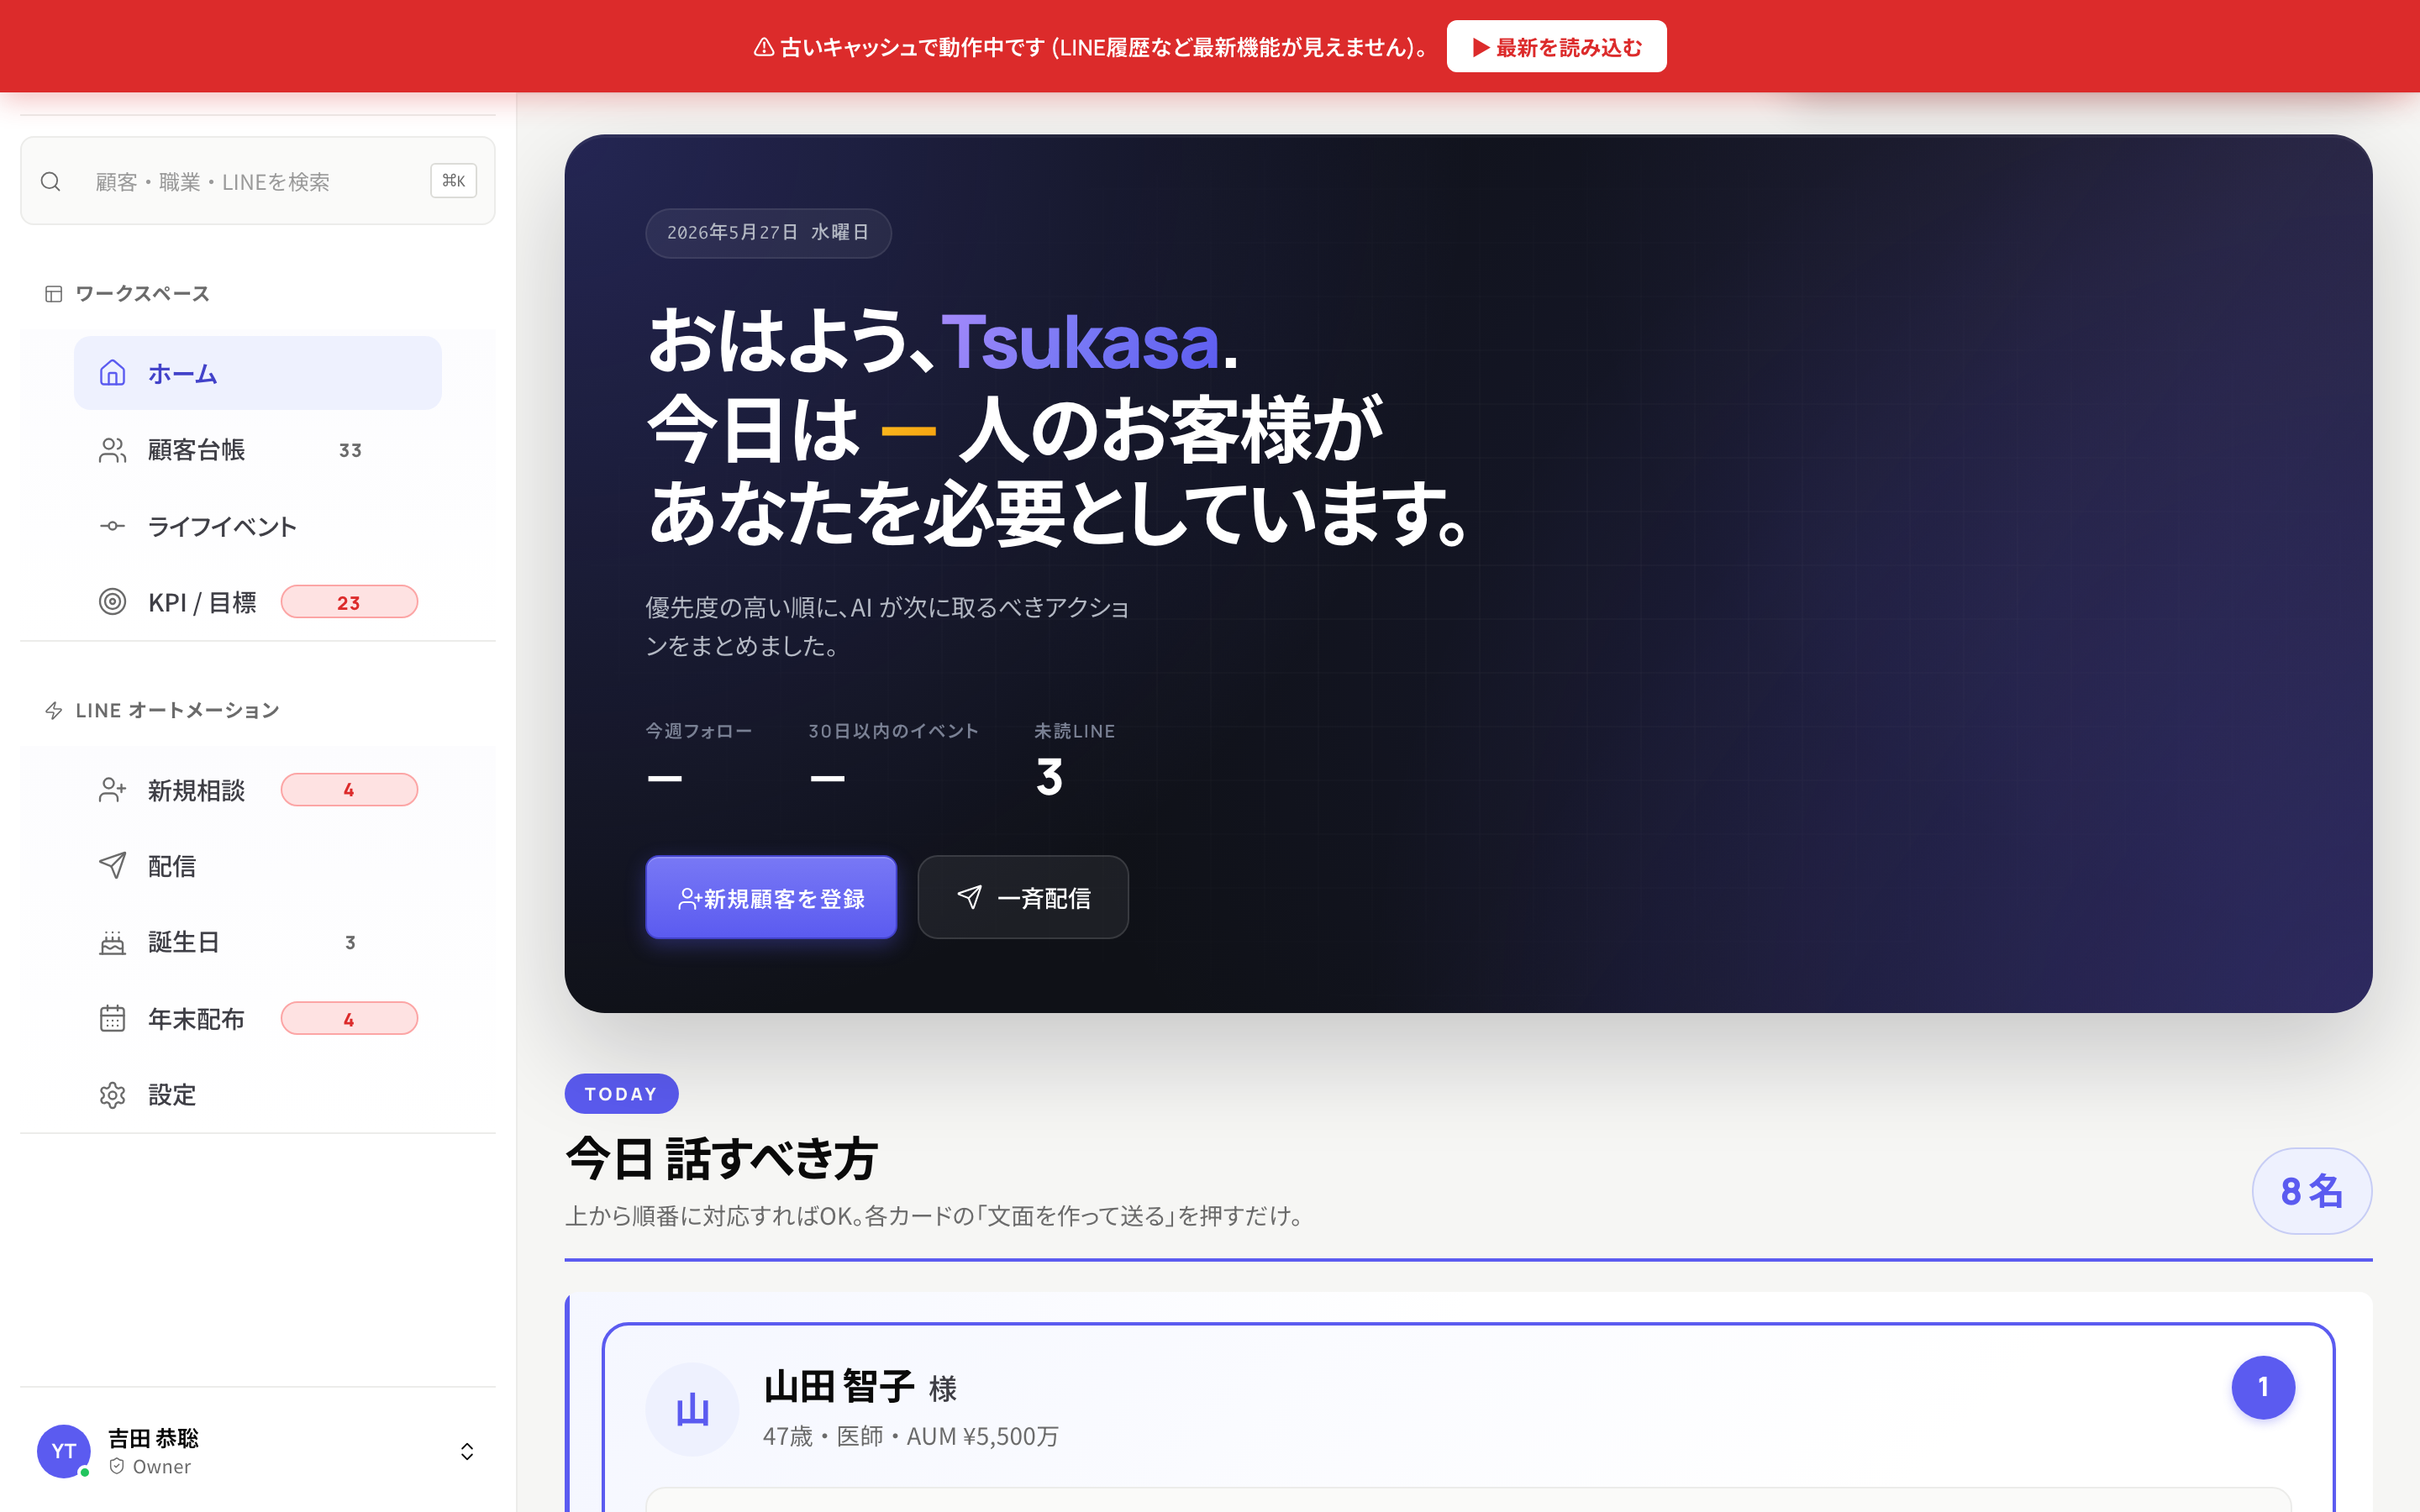
Task: Click the 33 count next to 顧客台帳
Action: pyautogui.click(x=350, y=450)
